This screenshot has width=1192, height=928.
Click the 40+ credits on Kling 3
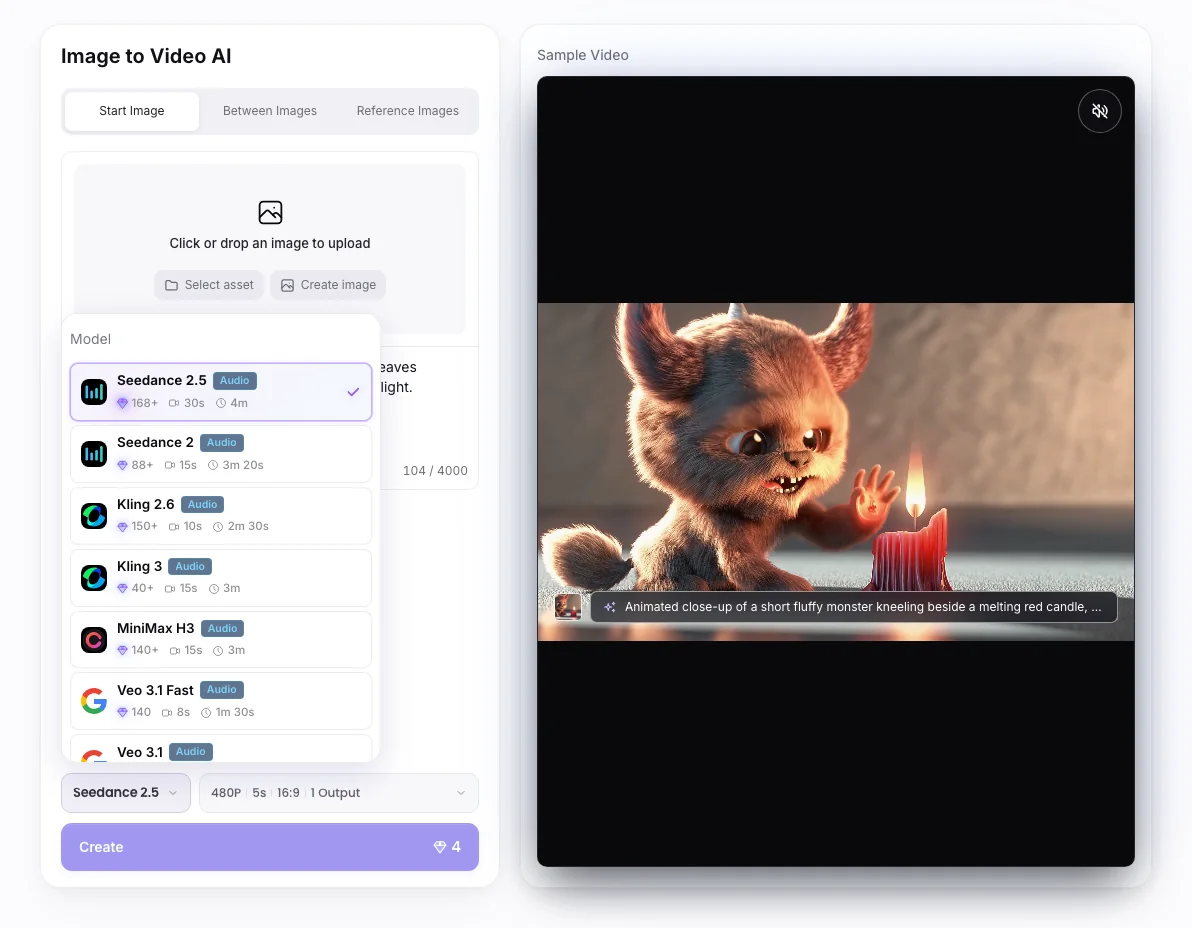click(142, 588)
